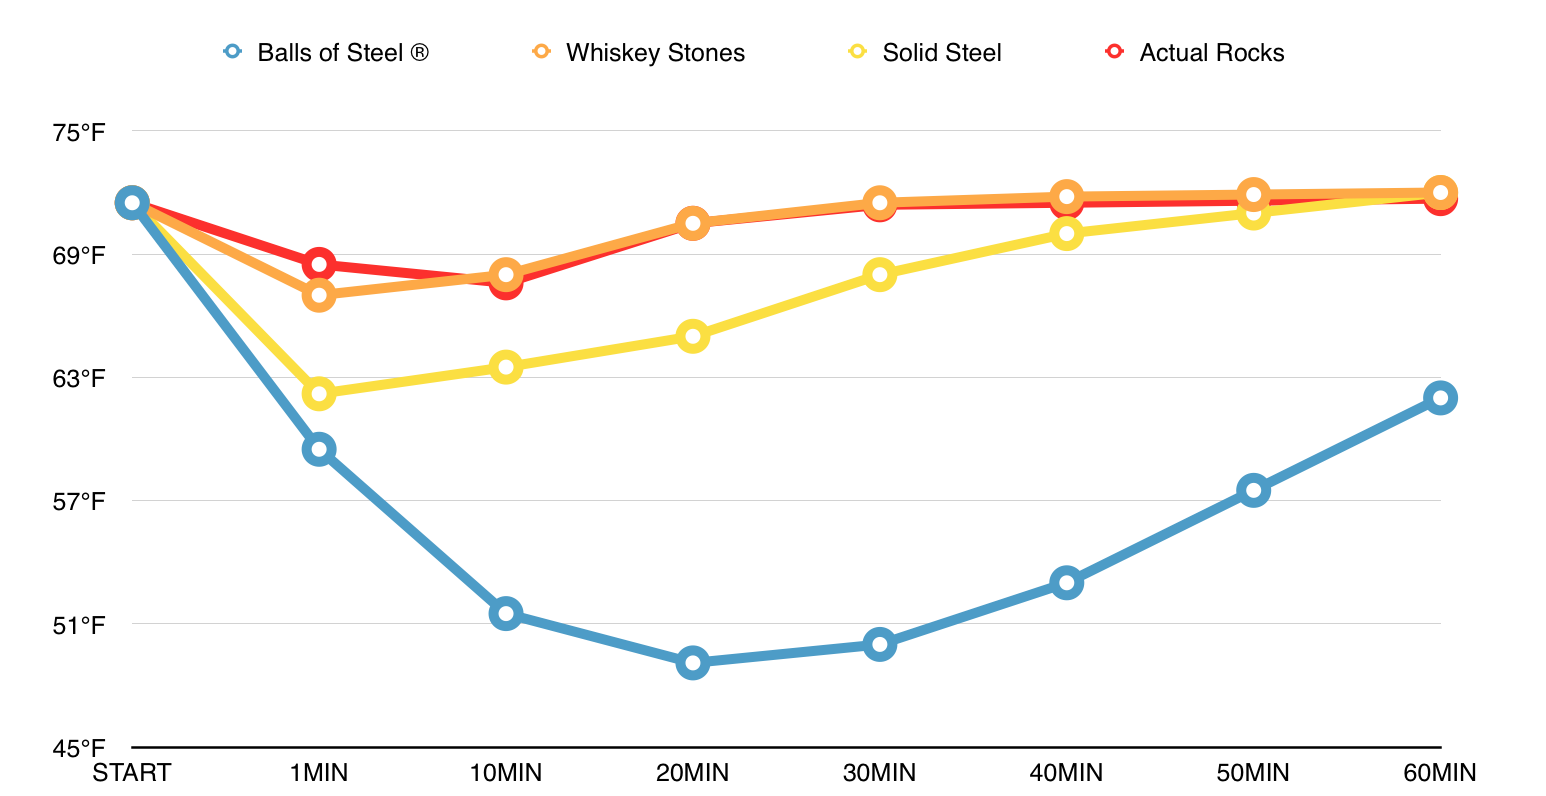This screenshot has width=1546, height=796.
Task: Click Balls of Steel point at 10MIN
Action: click(506, 613)
